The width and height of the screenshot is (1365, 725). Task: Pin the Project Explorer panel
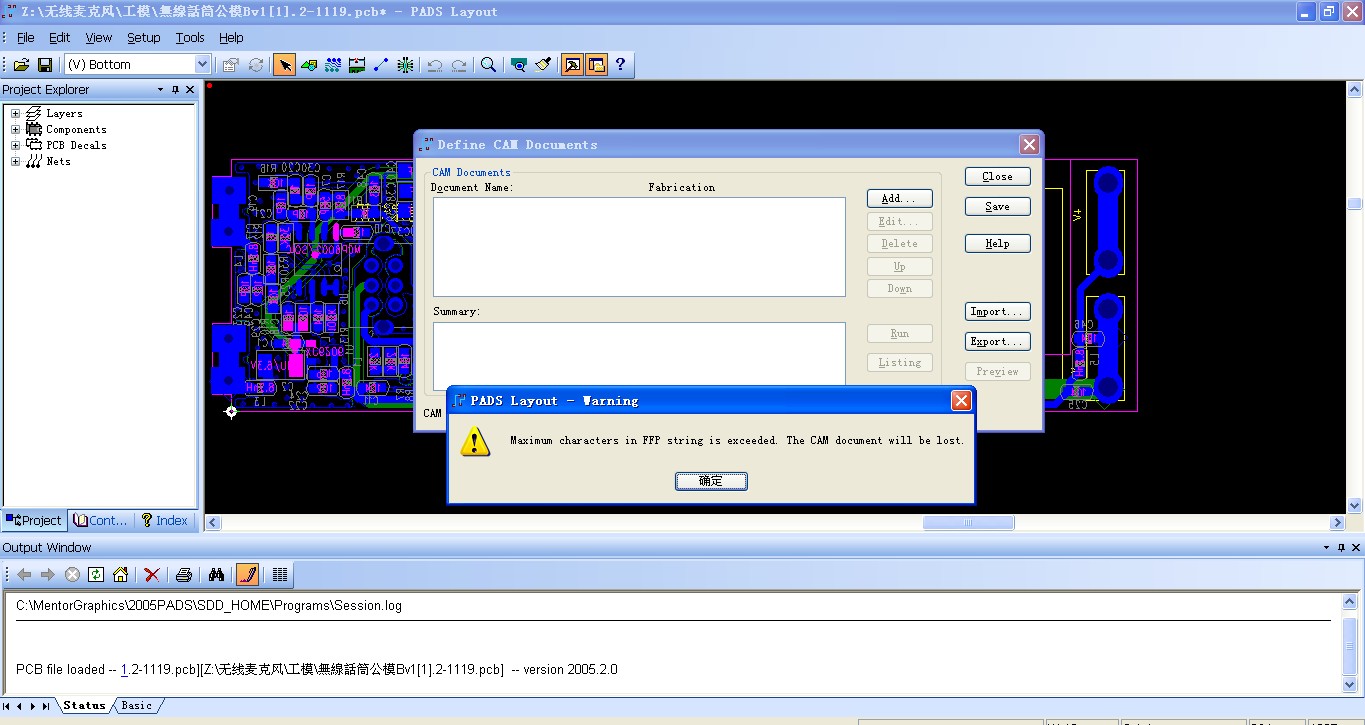coord(175,90)
